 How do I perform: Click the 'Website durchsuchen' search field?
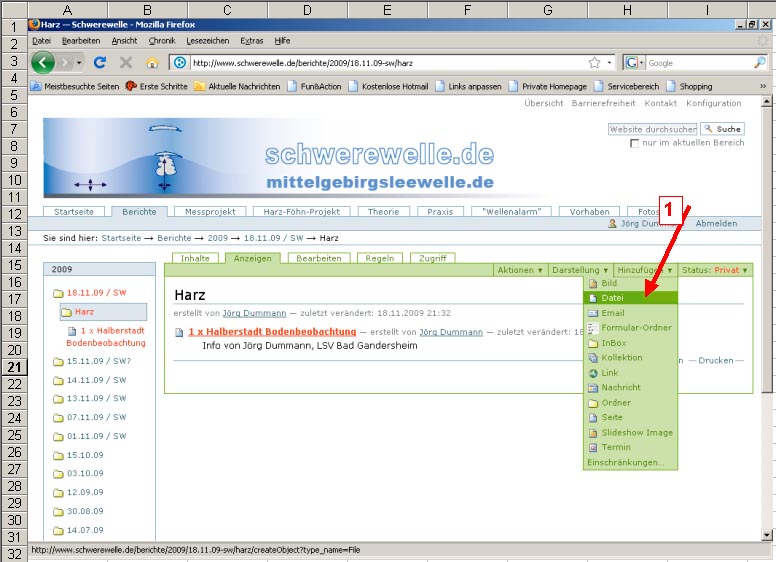click(652, 129)
